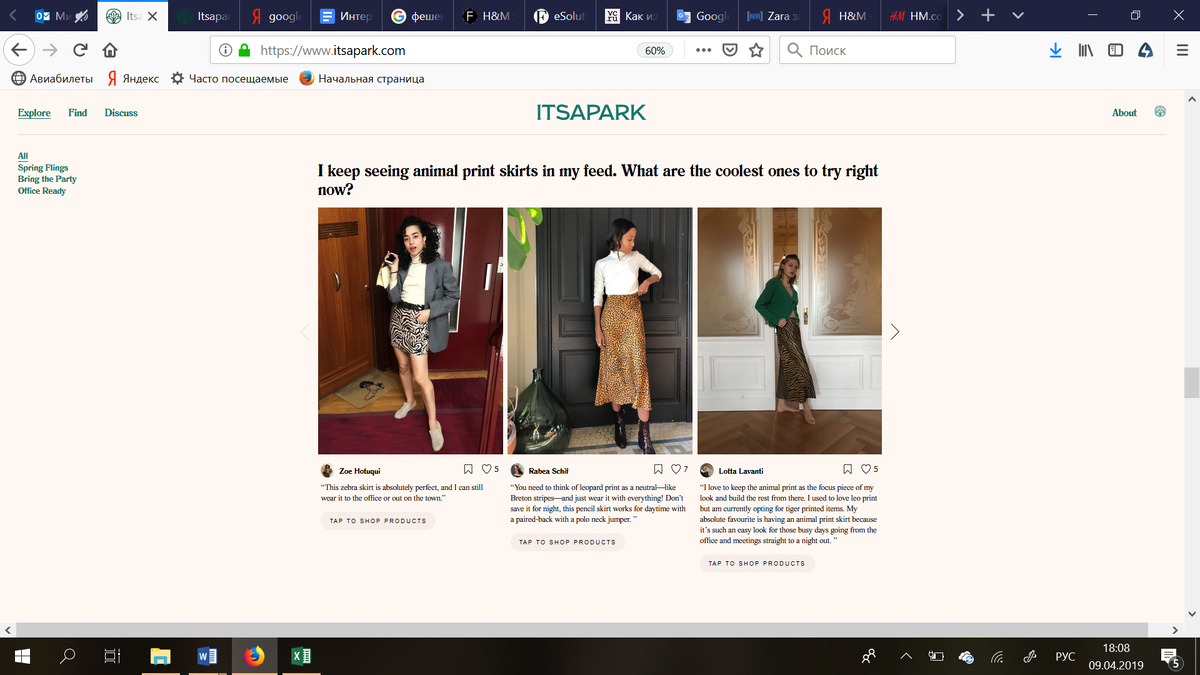Filter by Bring the Party

click(47, 179)
